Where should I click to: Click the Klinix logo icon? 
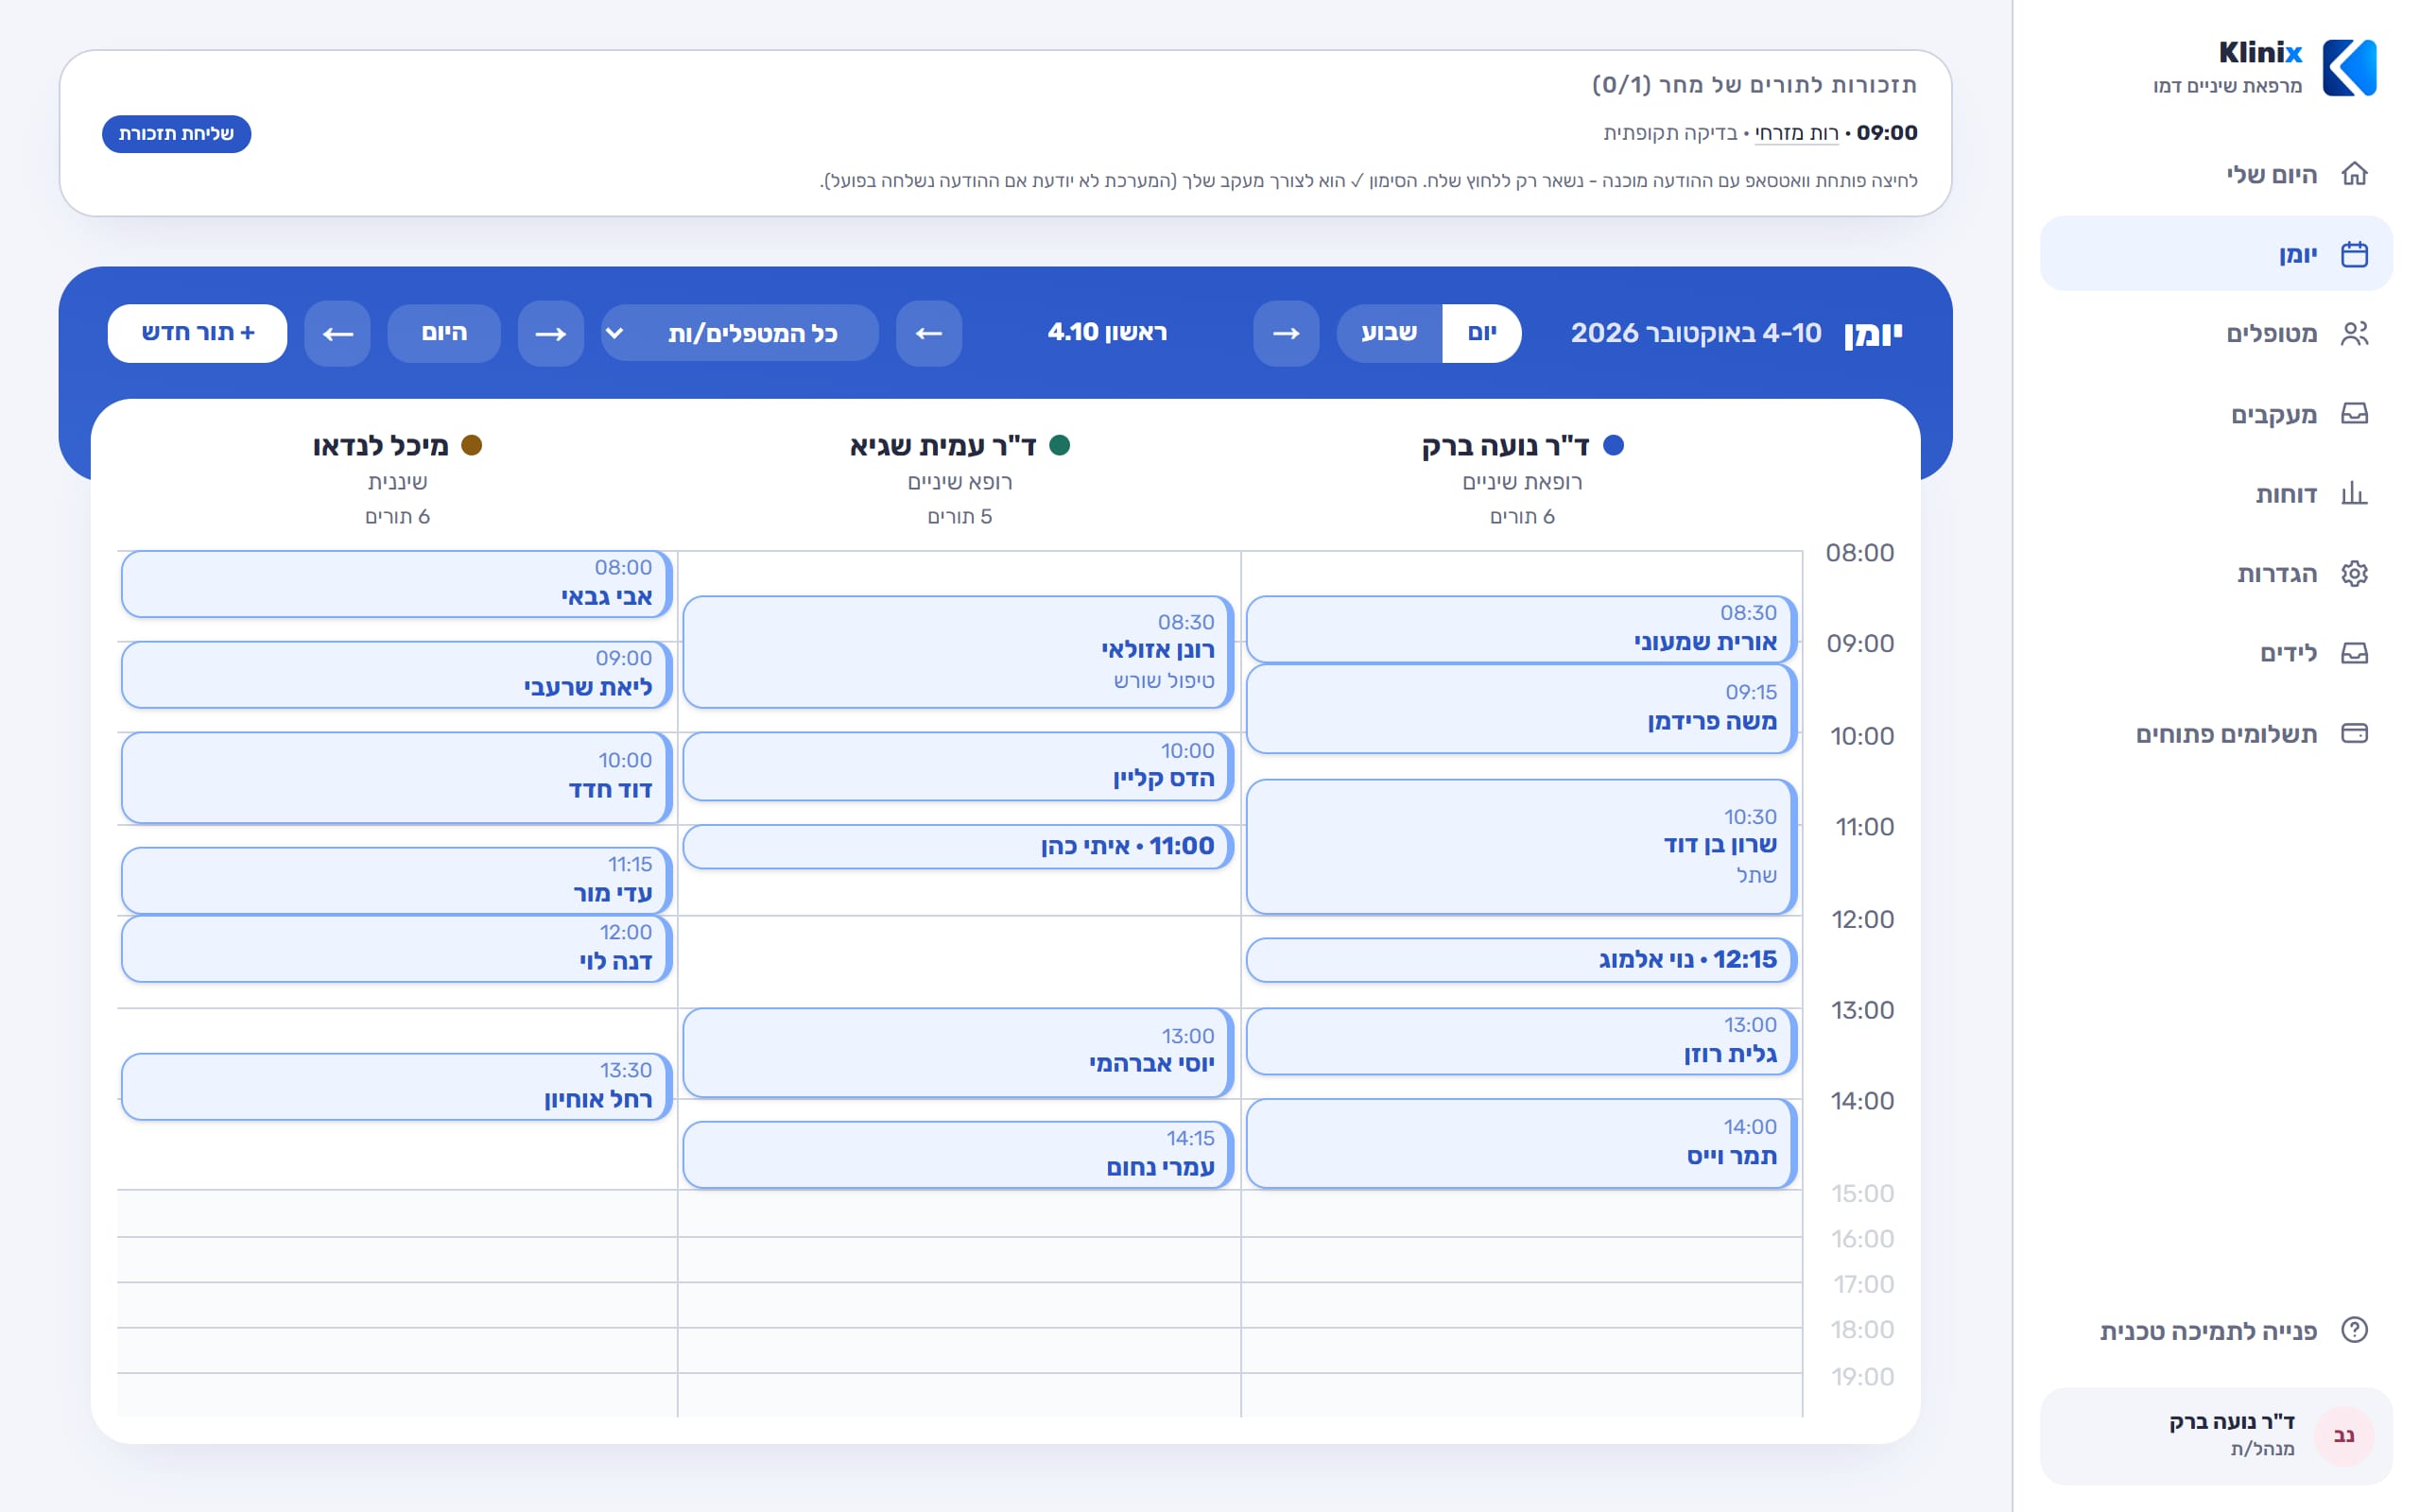[2348, 67]
